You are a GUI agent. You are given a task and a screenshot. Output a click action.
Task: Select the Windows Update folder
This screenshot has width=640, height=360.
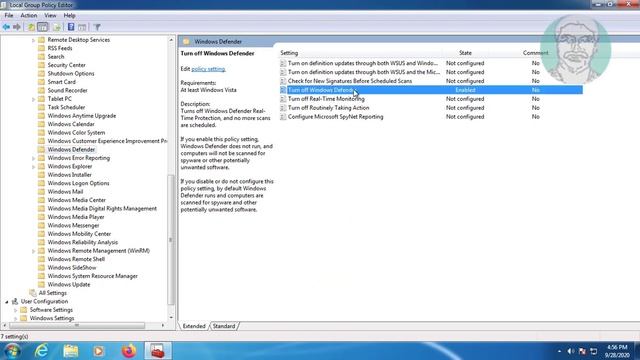coord(69,284)
